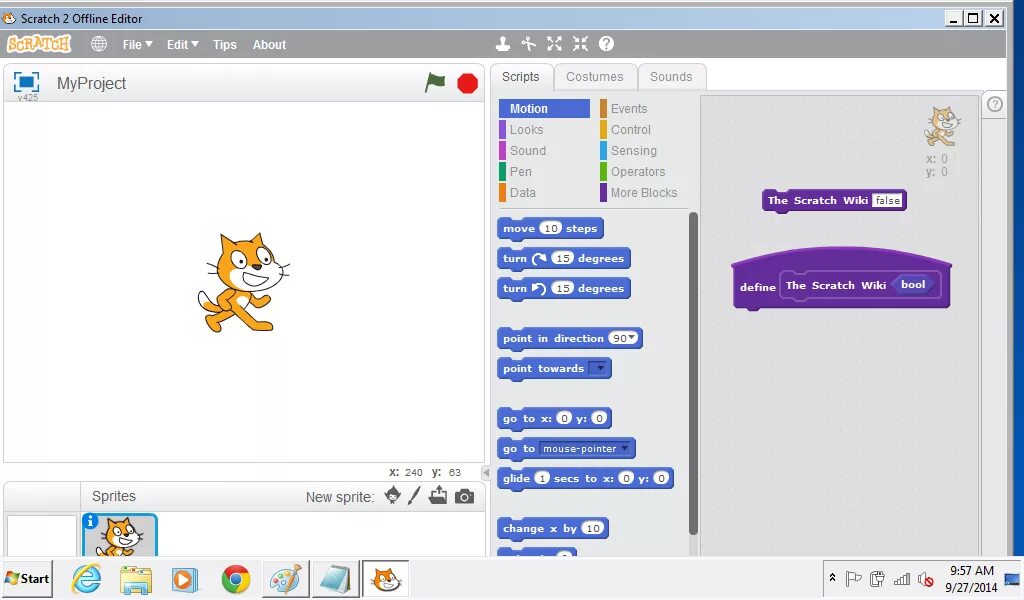Collapse stage using the small divider arrow
This screenshot has height=600, width=1024.
pos(485,472)
